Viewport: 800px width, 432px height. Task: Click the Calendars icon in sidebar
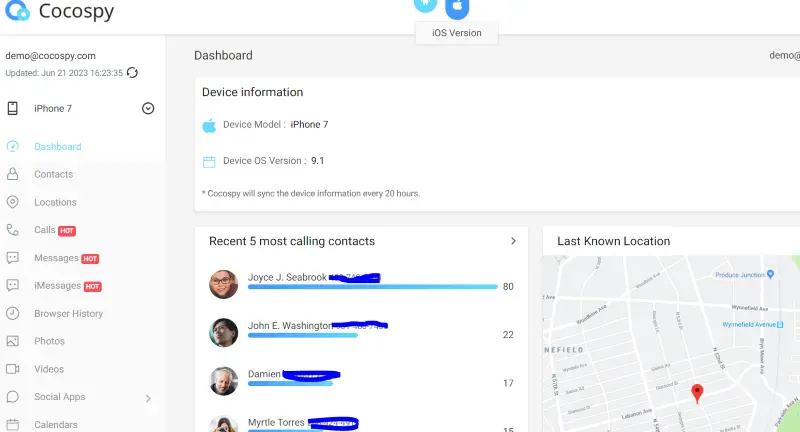13,424
